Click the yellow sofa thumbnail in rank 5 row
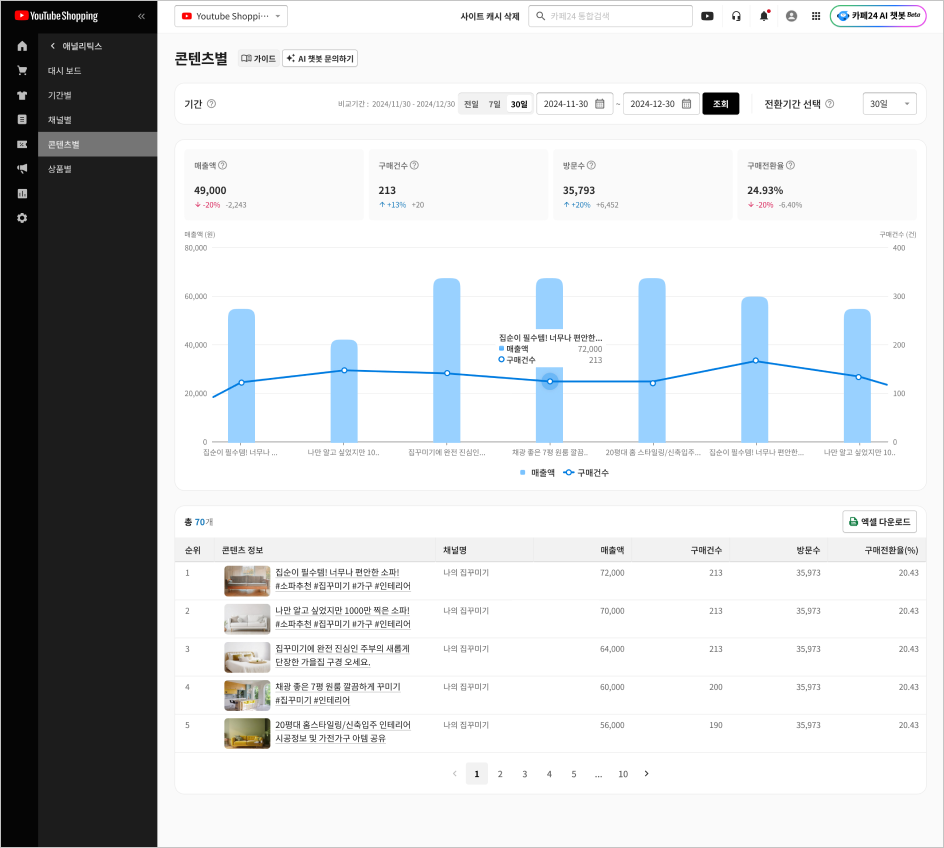Screen dimensions: 944x848 pos(247,733)
